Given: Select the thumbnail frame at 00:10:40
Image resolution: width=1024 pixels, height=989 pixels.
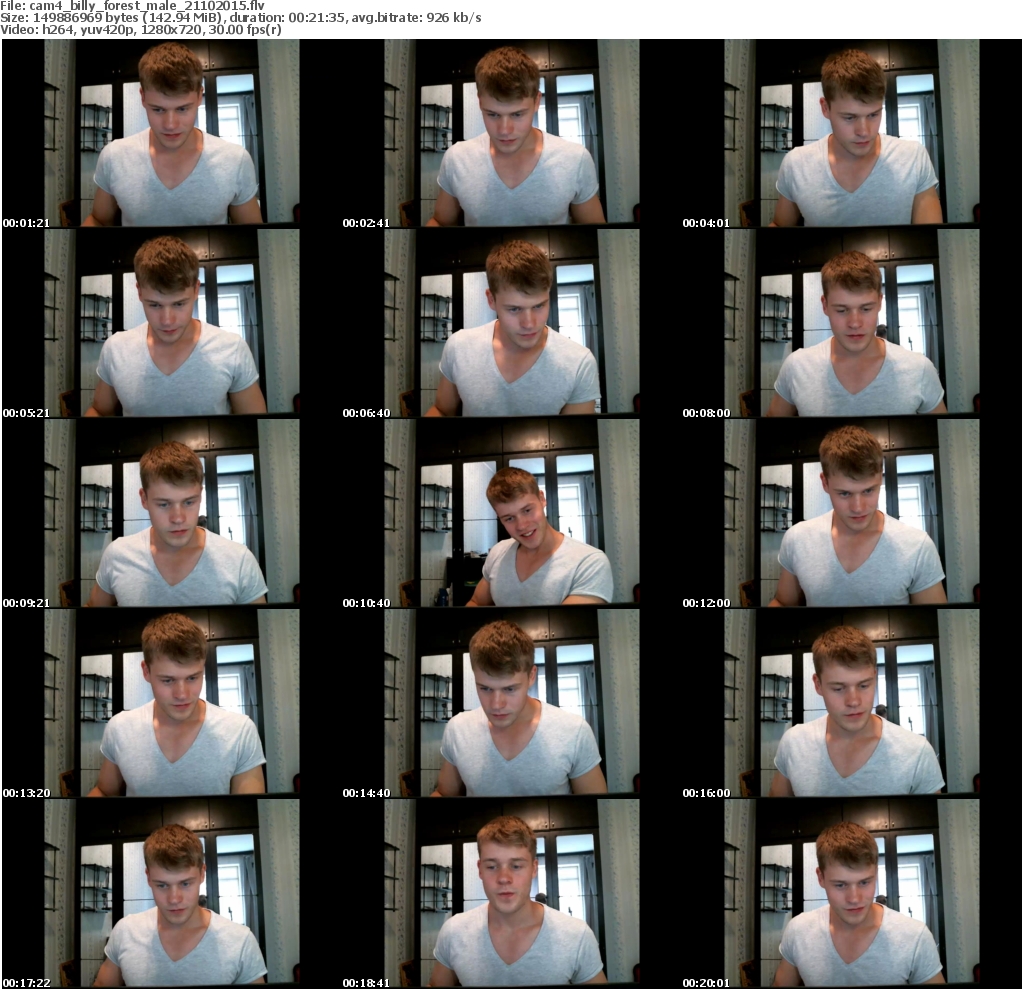Looking at the screenshot, I should click(512, 513).
